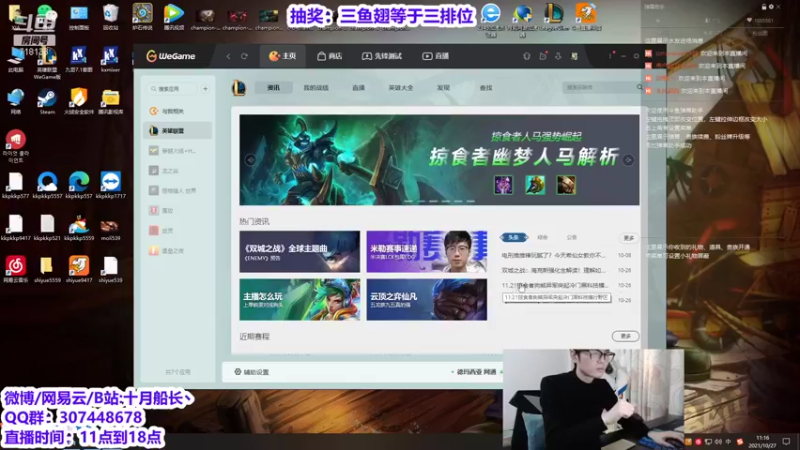Screen dimensions: 800x450
Task: Open the 双城之战 news headline
Action: click(x=554, y=270)
